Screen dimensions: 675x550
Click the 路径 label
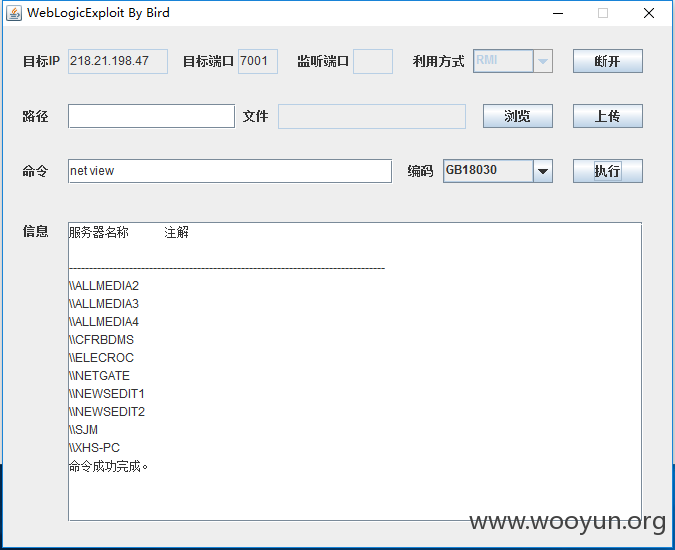point(35,116)
